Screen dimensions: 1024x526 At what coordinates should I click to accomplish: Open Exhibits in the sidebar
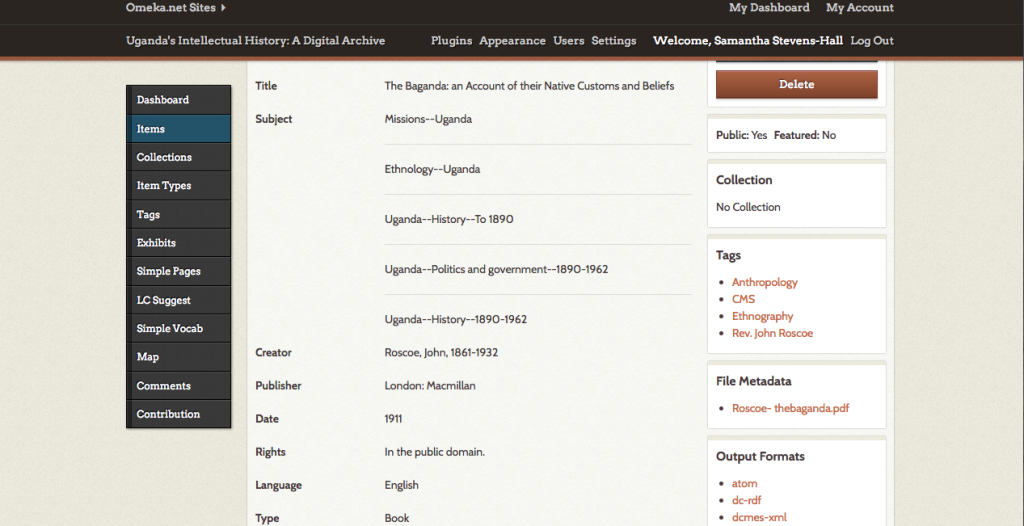156,243
